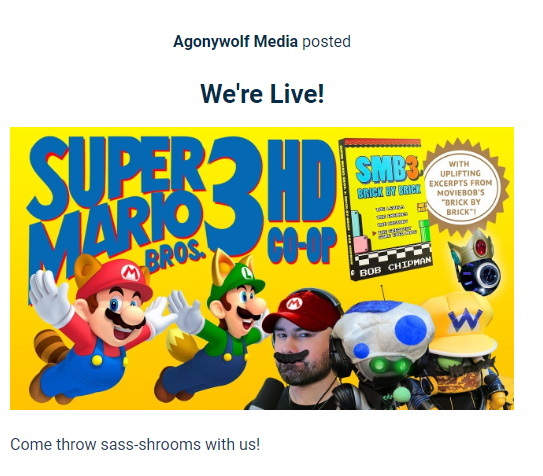
Task: Click the "CO-OP" text in the thumbnail
Action: (302, 245)
